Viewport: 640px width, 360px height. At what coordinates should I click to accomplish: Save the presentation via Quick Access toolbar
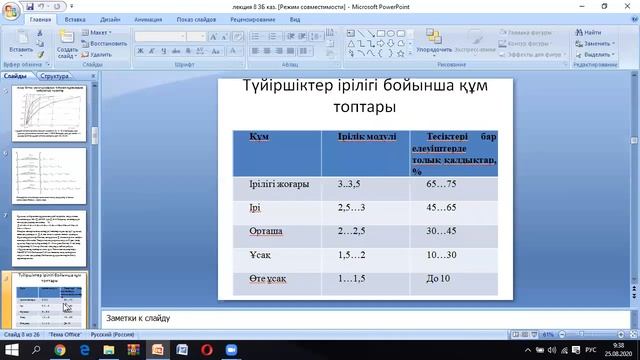point(30,7)
